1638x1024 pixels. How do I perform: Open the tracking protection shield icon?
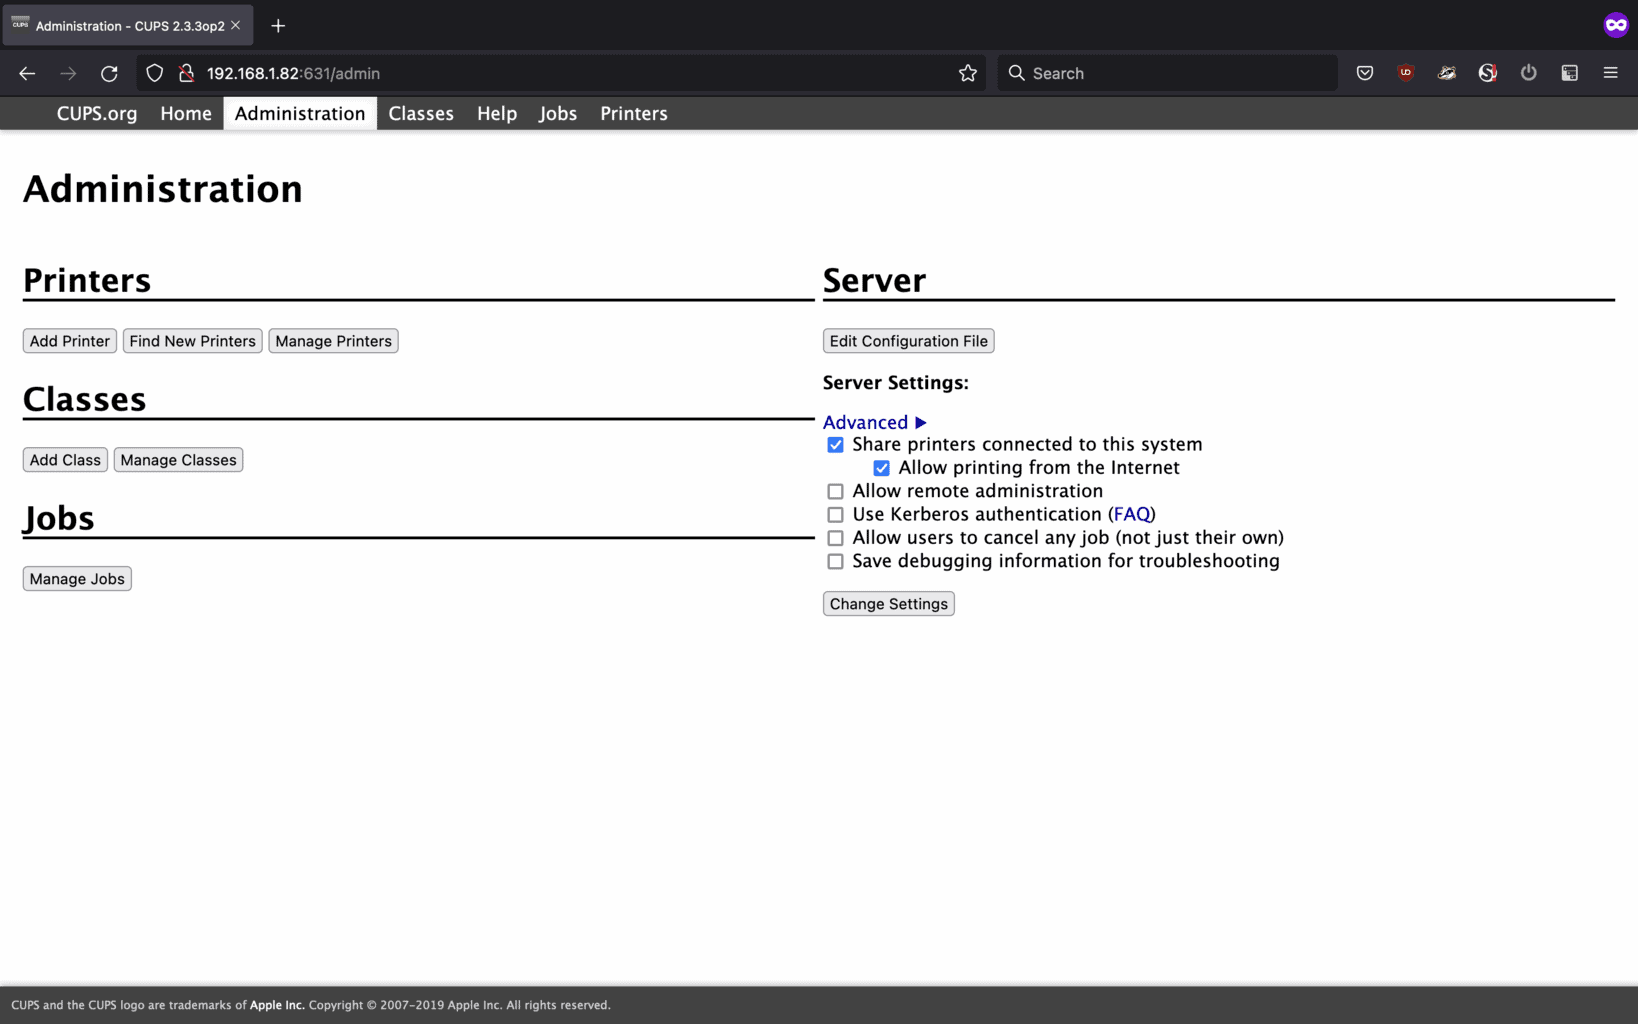pyautogui.click(x=154, y=73)
